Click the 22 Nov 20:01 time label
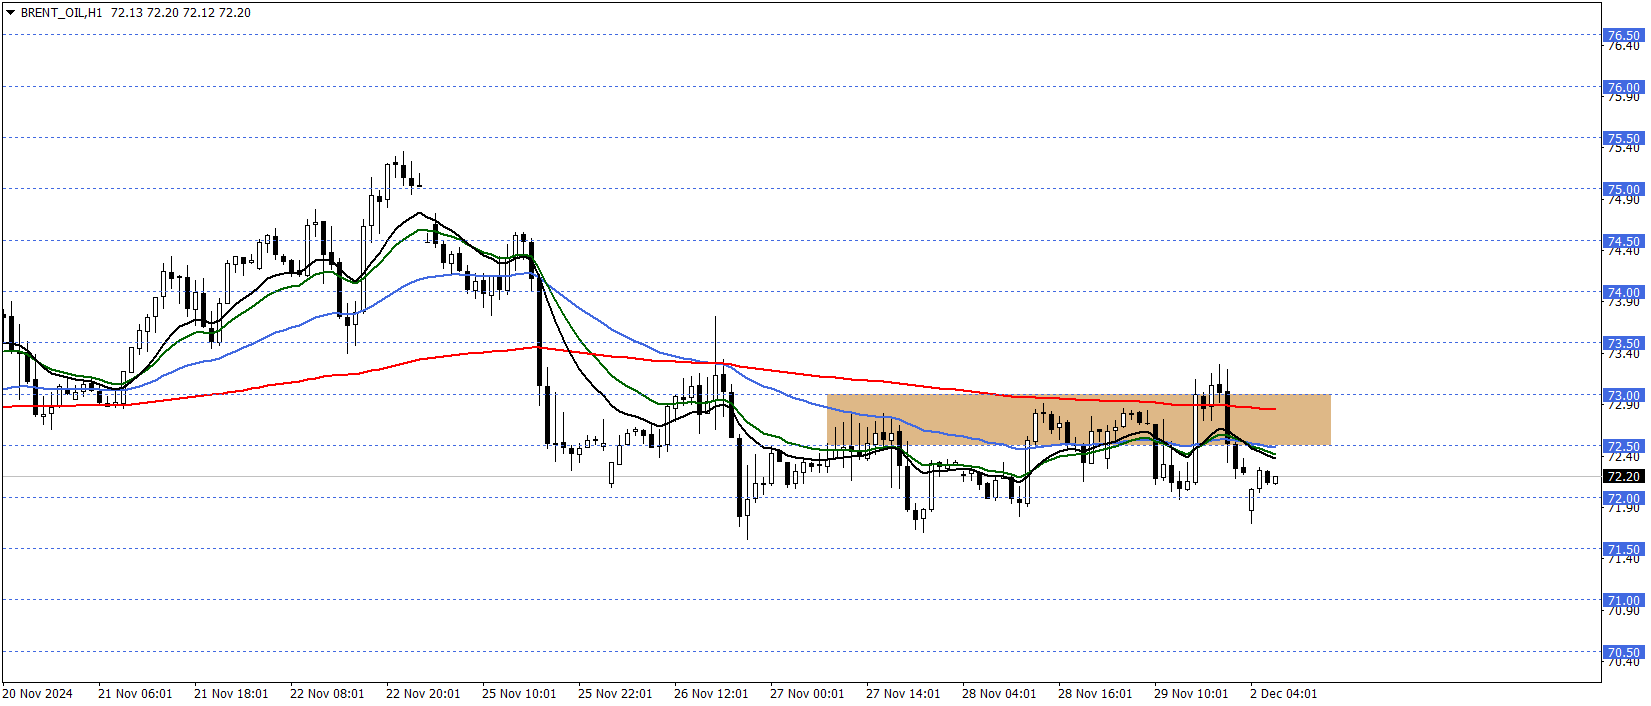The image size is (1651, 706). [423, 693]
